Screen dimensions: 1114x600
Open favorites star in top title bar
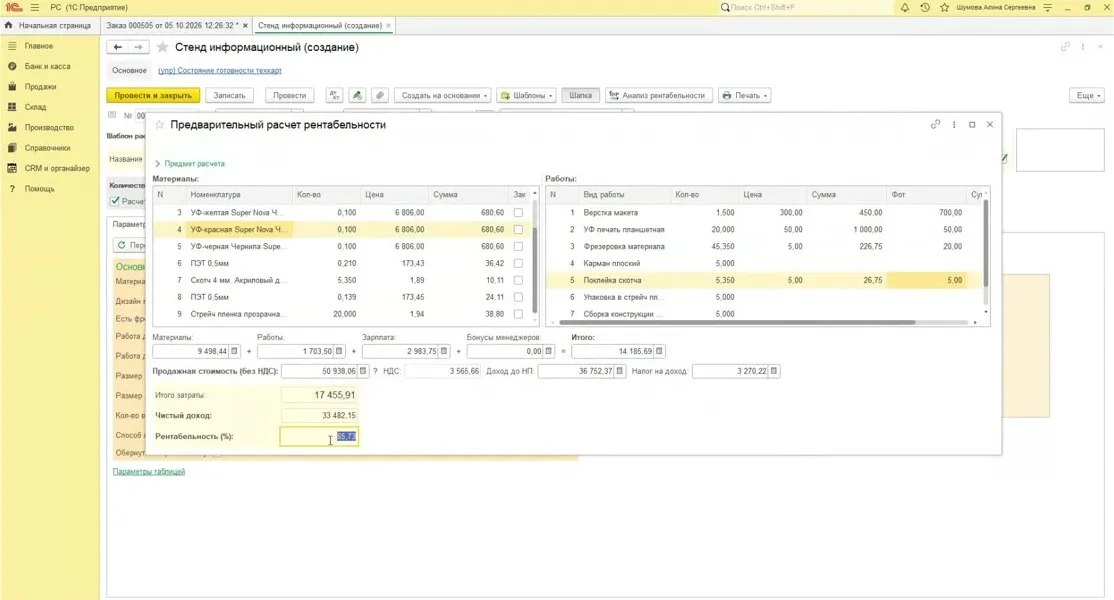[x=944, y=7]
